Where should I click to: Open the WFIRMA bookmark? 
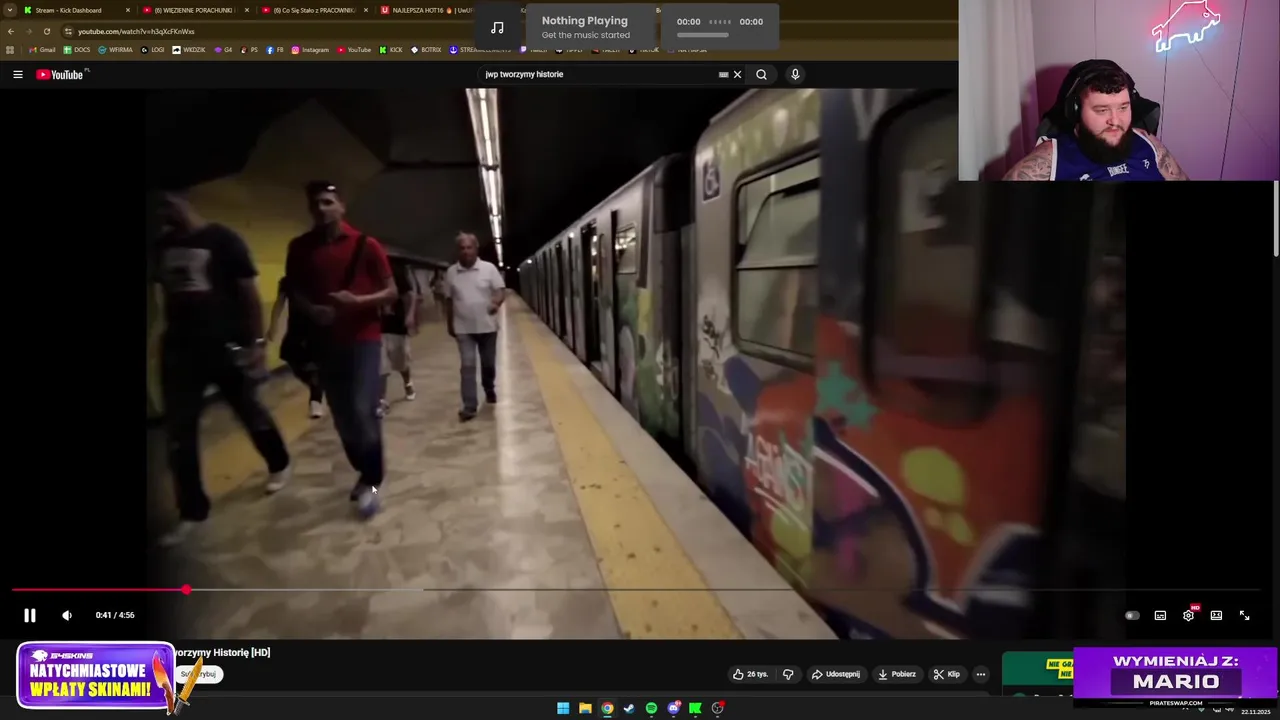point(115,49)
